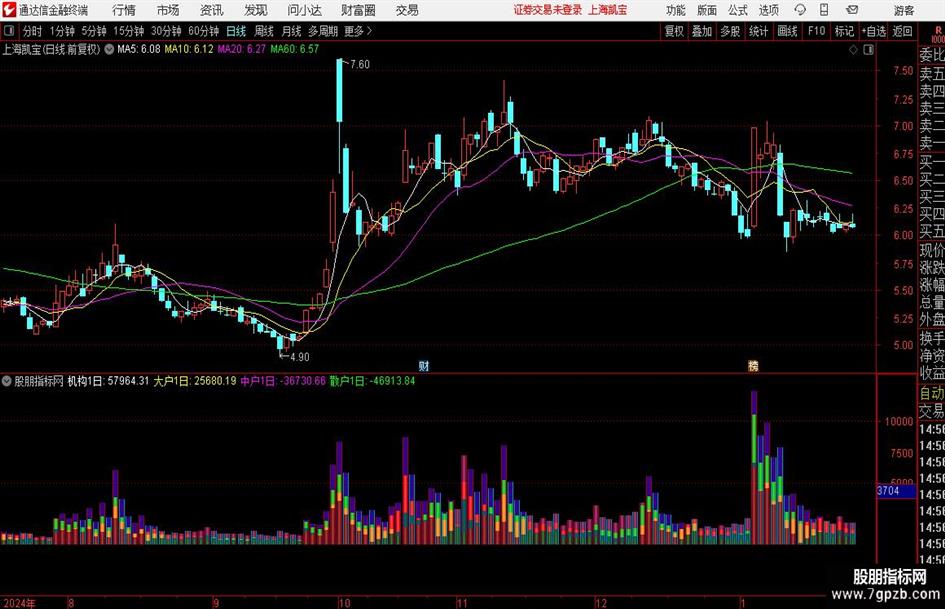Open the 公式 formula menu
This screenshot has width=945, height=609.
point(738,10)
